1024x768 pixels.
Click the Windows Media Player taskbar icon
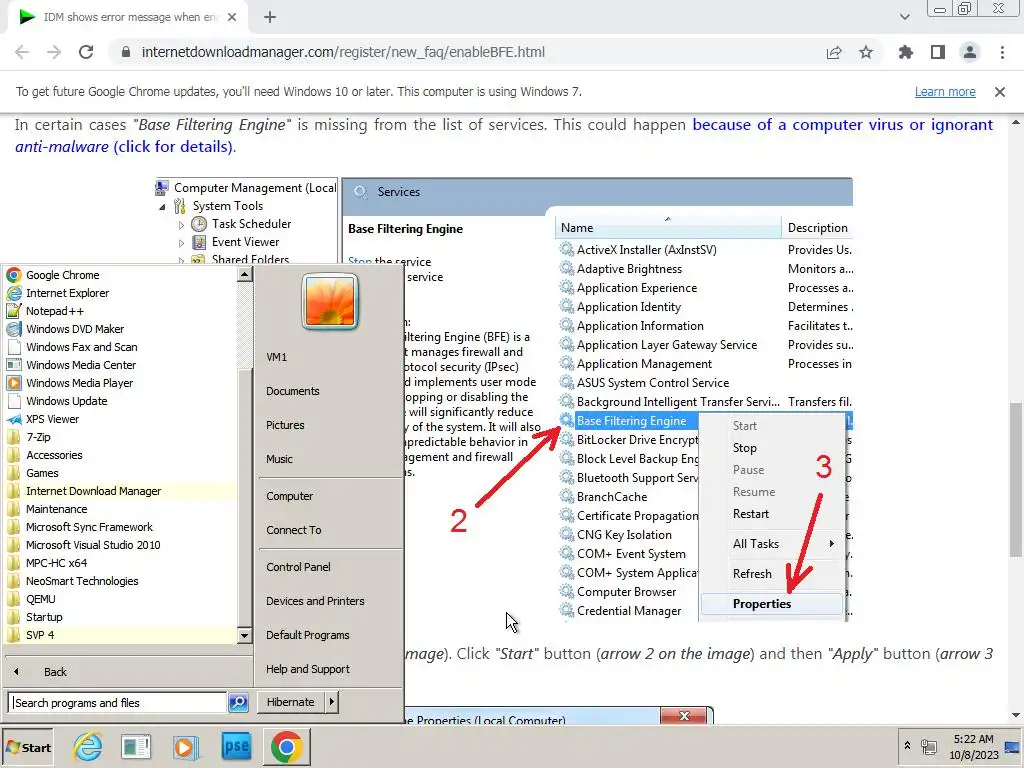[185, 746]
